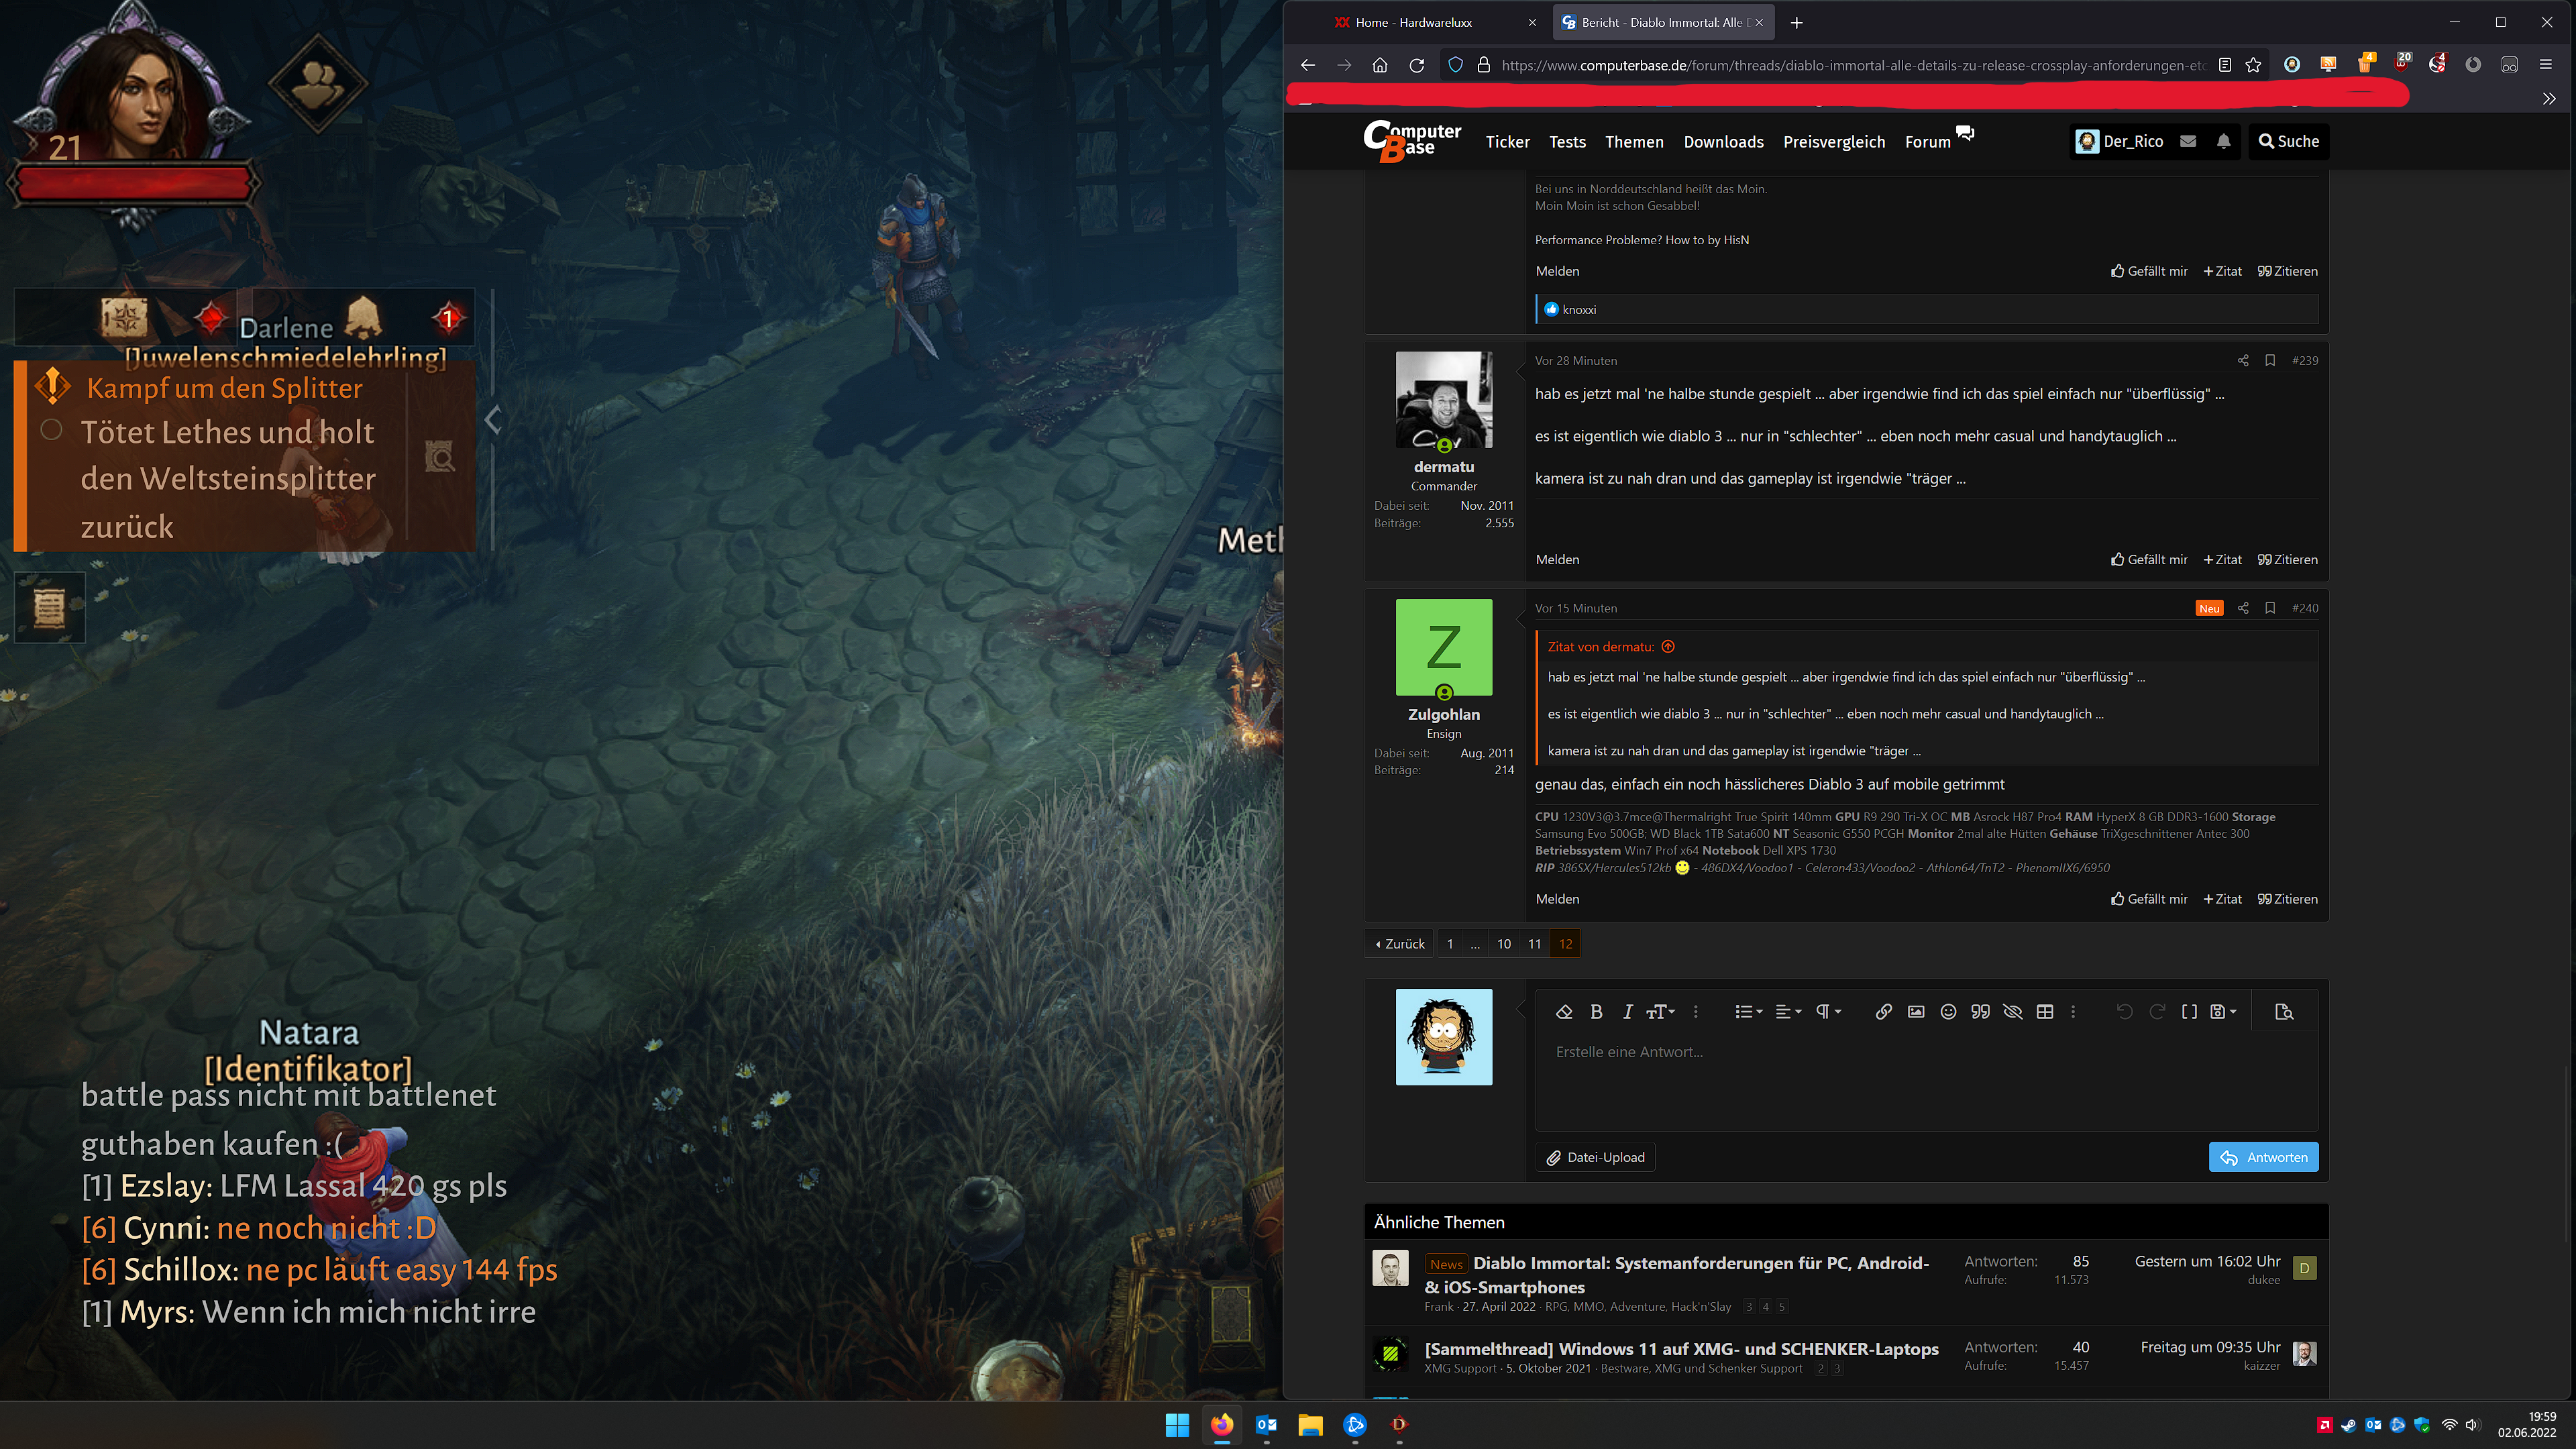Open the Preisvergleich menu item
2576x1449 pixels.
1834,142
